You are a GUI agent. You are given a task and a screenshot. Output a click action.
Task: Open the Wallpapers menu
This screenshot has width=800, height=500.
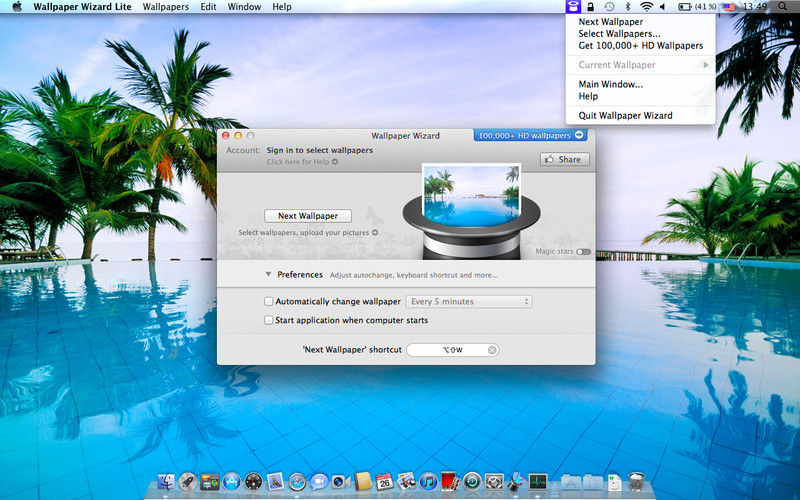click(x=165, y=7)
